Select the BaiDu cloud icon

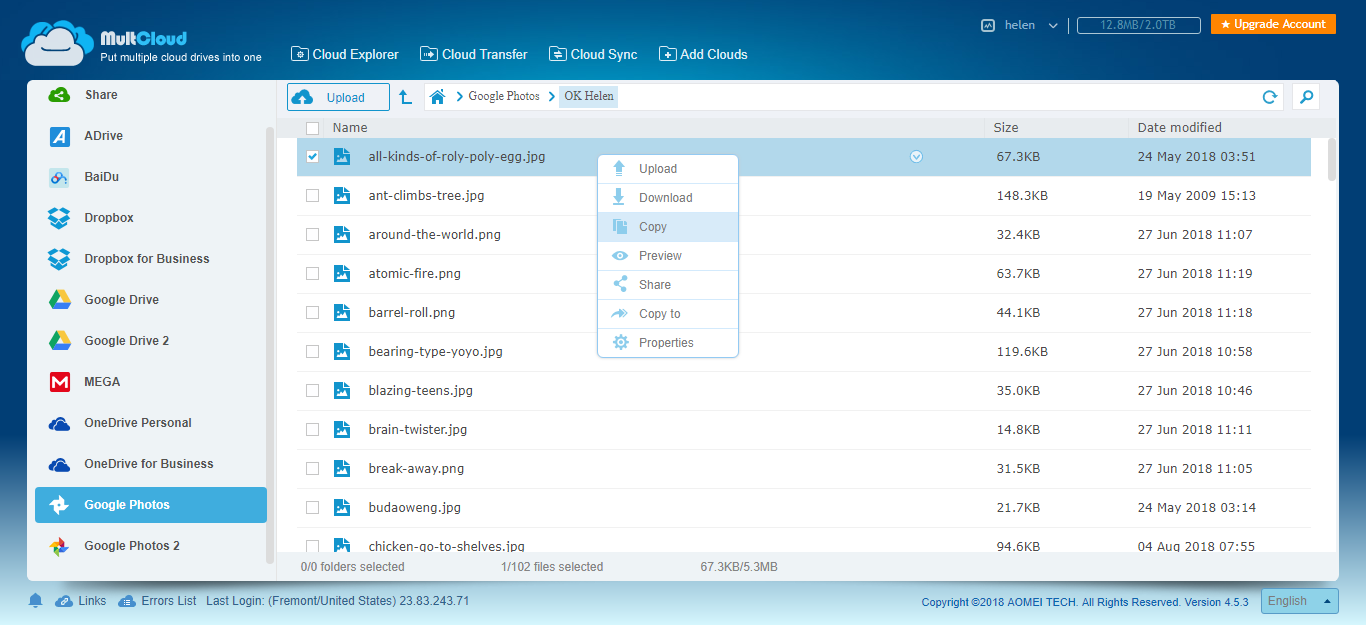tap(60, 178)
